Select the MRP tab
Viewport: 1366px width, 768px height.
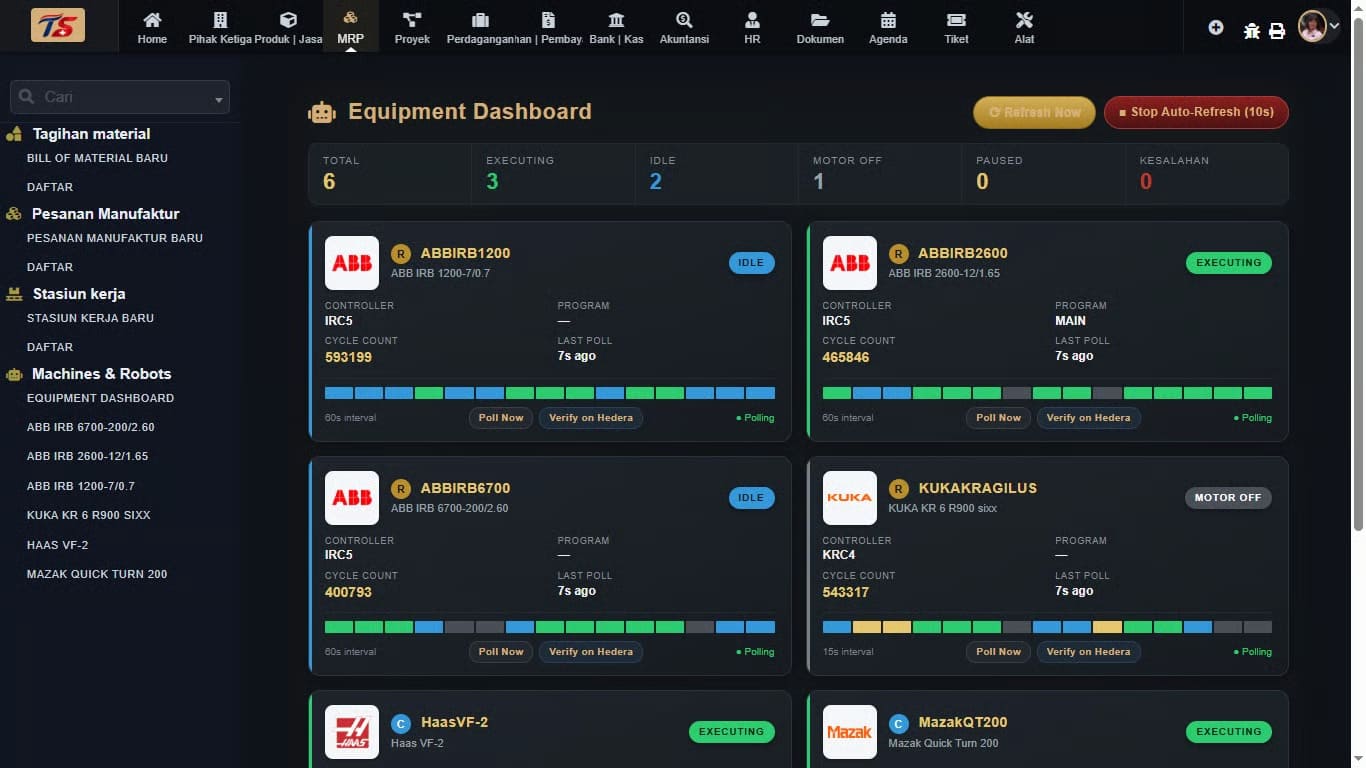pyautogui.click(x=351, y=26)
